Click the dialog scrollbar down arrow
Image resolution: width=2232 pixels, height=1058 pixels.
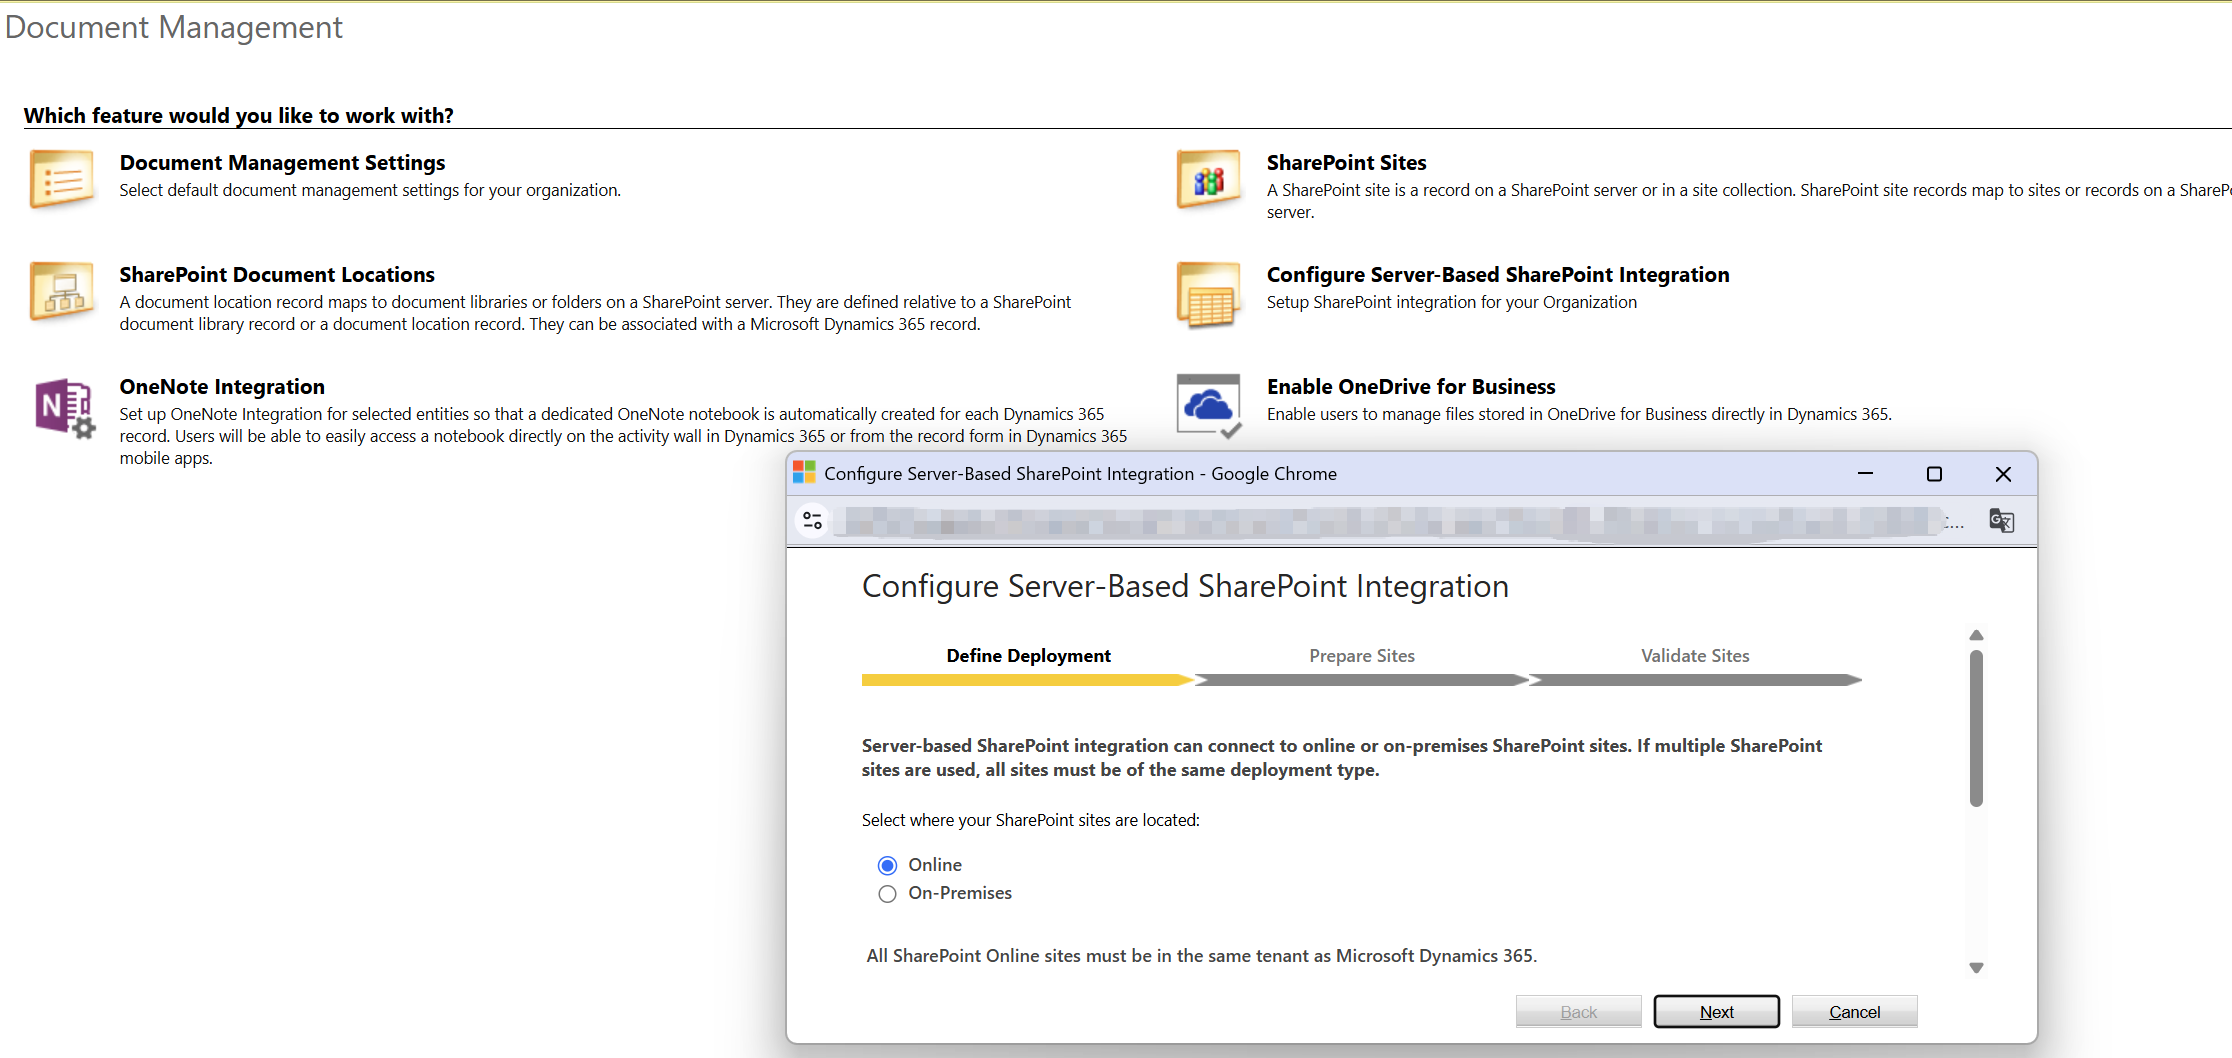(x=1976, y=967)
